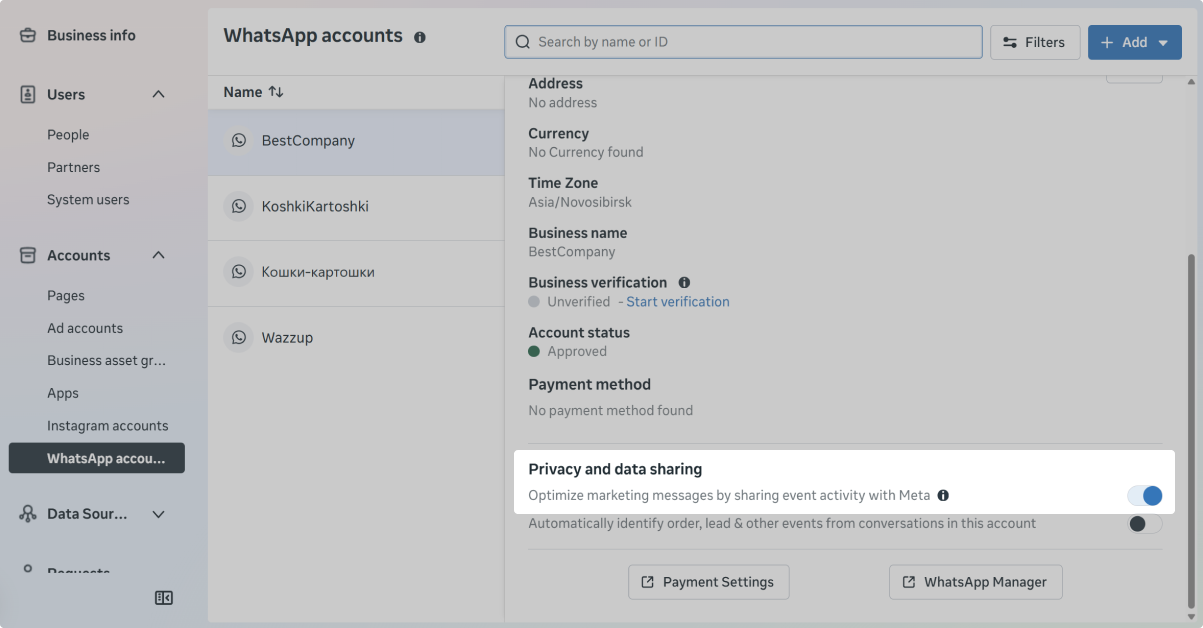This screenshot has height=628, width=1203.
Task: Click the WhatsApp icon for Wazzup
Action: click(x=239, y=338)
